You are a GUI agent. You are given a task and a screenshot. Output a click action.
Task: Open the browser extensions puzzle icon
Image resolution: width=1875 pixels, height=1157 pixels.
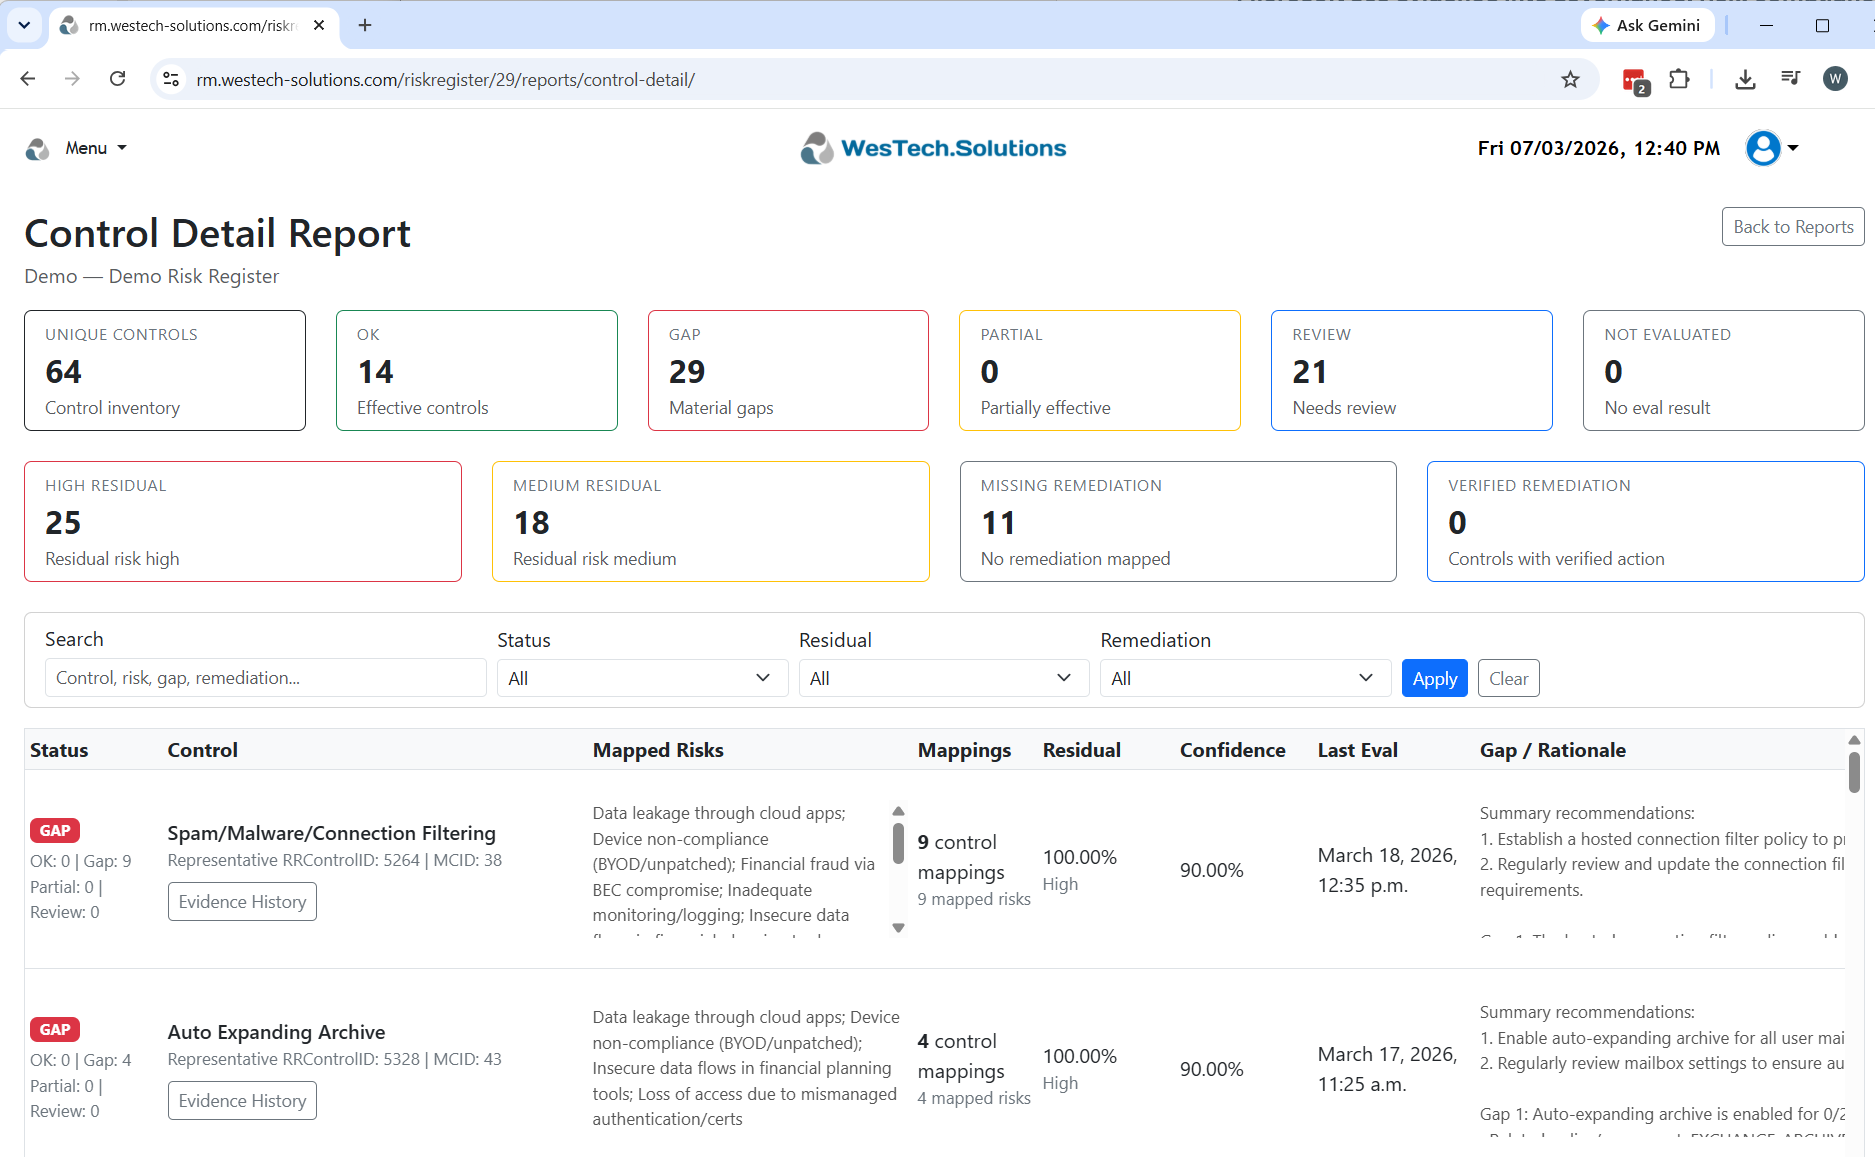[1680, 79]
